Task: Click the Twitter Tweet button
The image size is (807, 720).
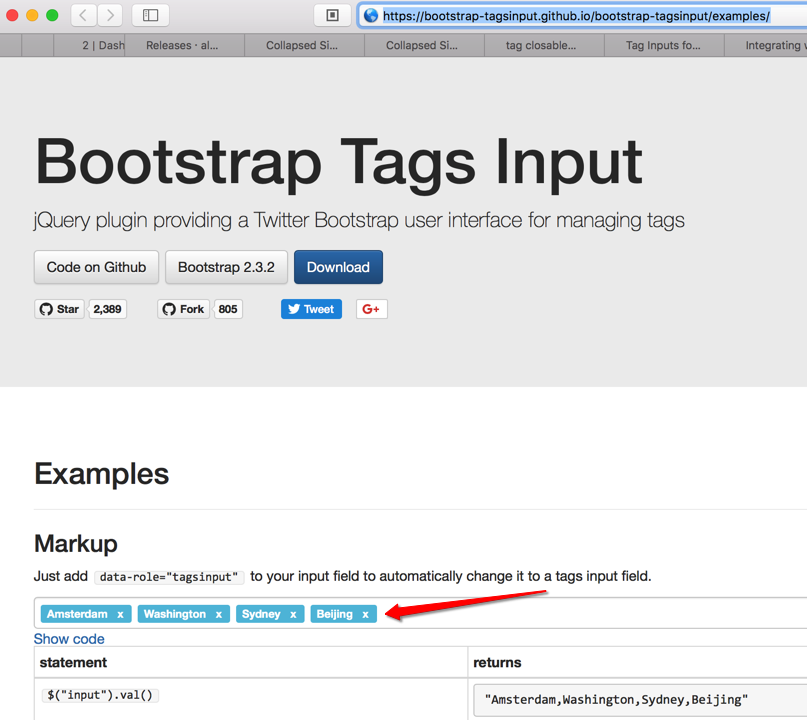Action: click(311, 309)
